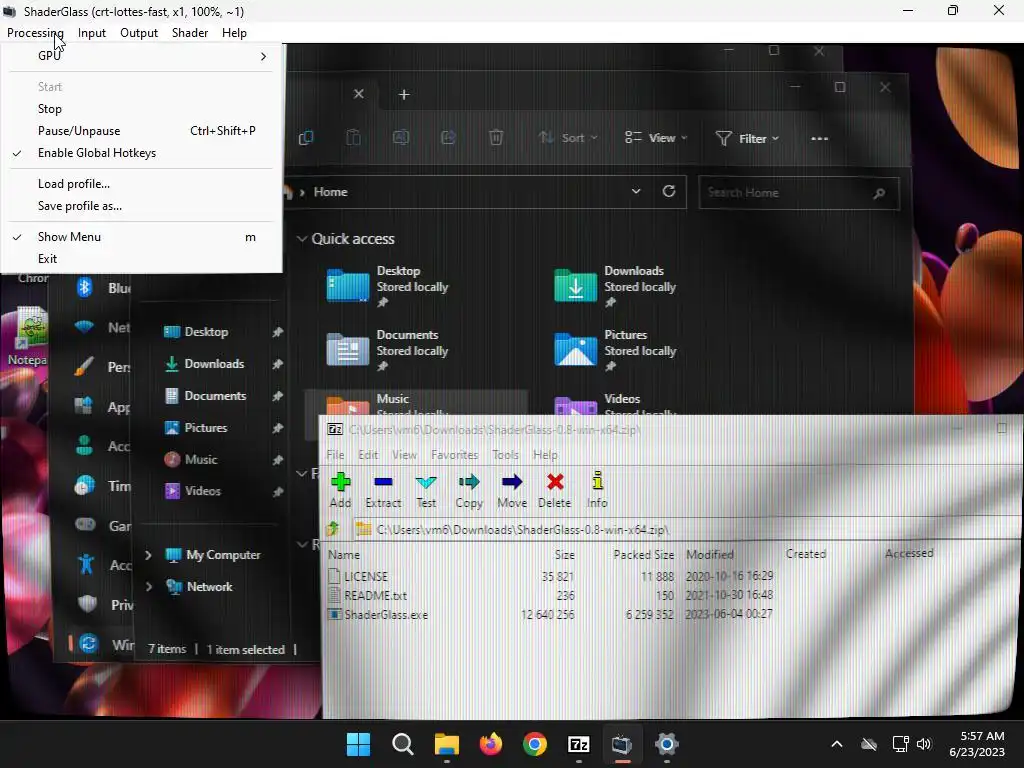Sort 7-Zip list by Packed Size
The width and height of the screenshot is (1024, 768).
(643, 554)
